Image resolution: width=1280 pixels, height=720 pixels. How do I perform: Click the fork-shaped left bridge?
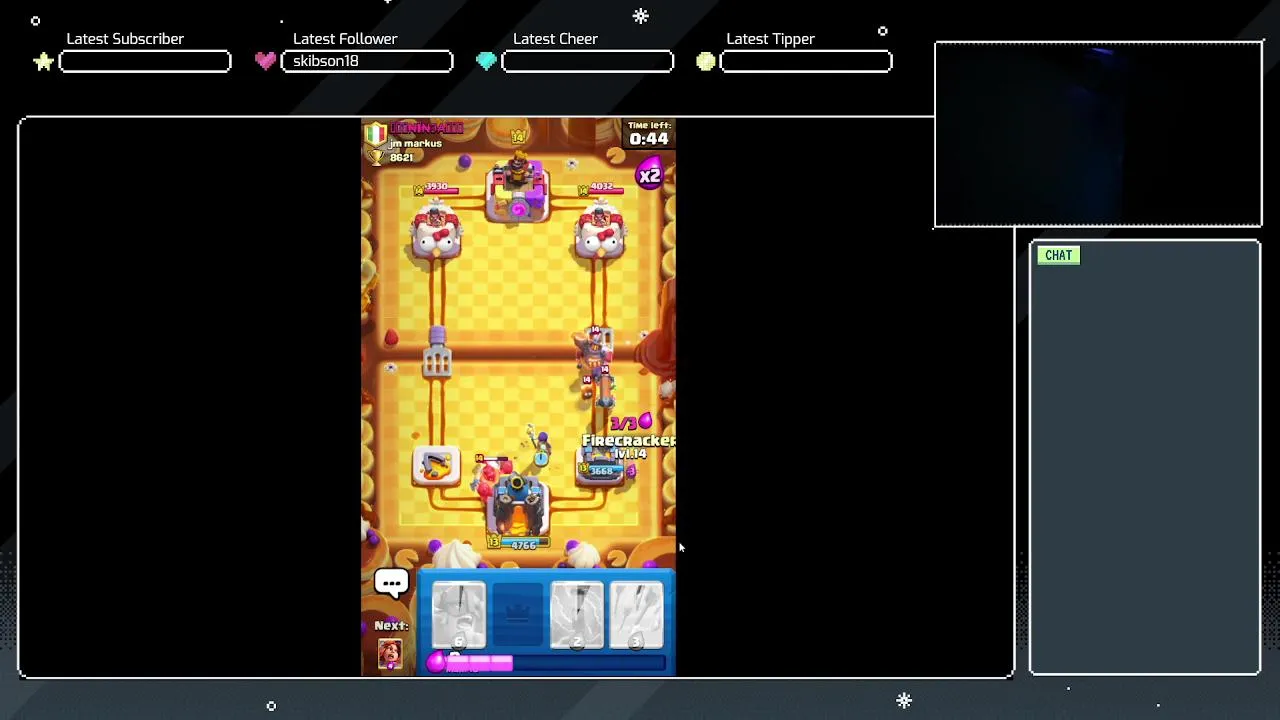(437, 351)
